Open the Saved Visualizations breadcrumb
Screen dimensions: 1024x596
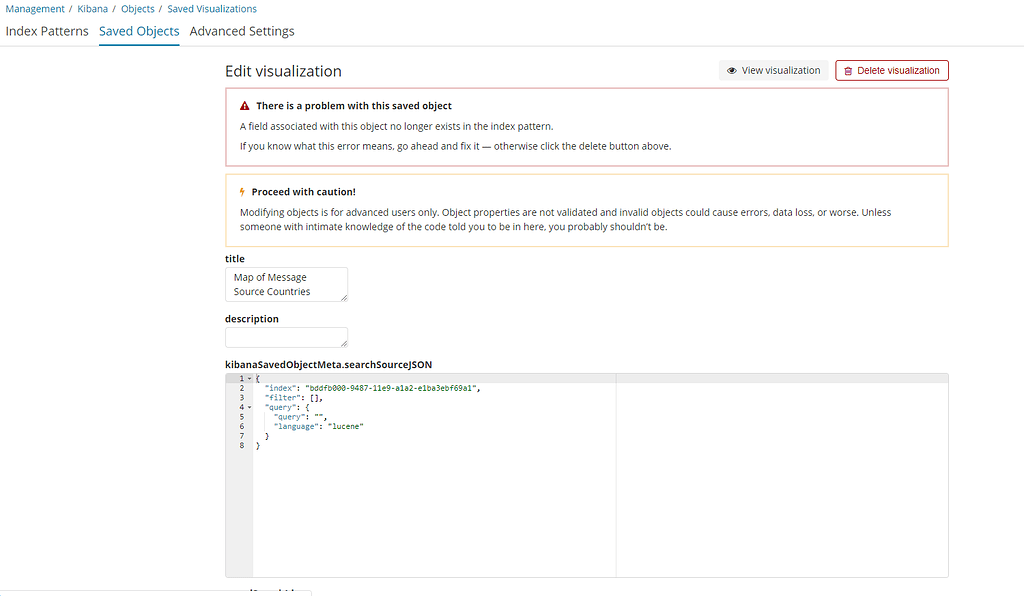pos(212,9)
